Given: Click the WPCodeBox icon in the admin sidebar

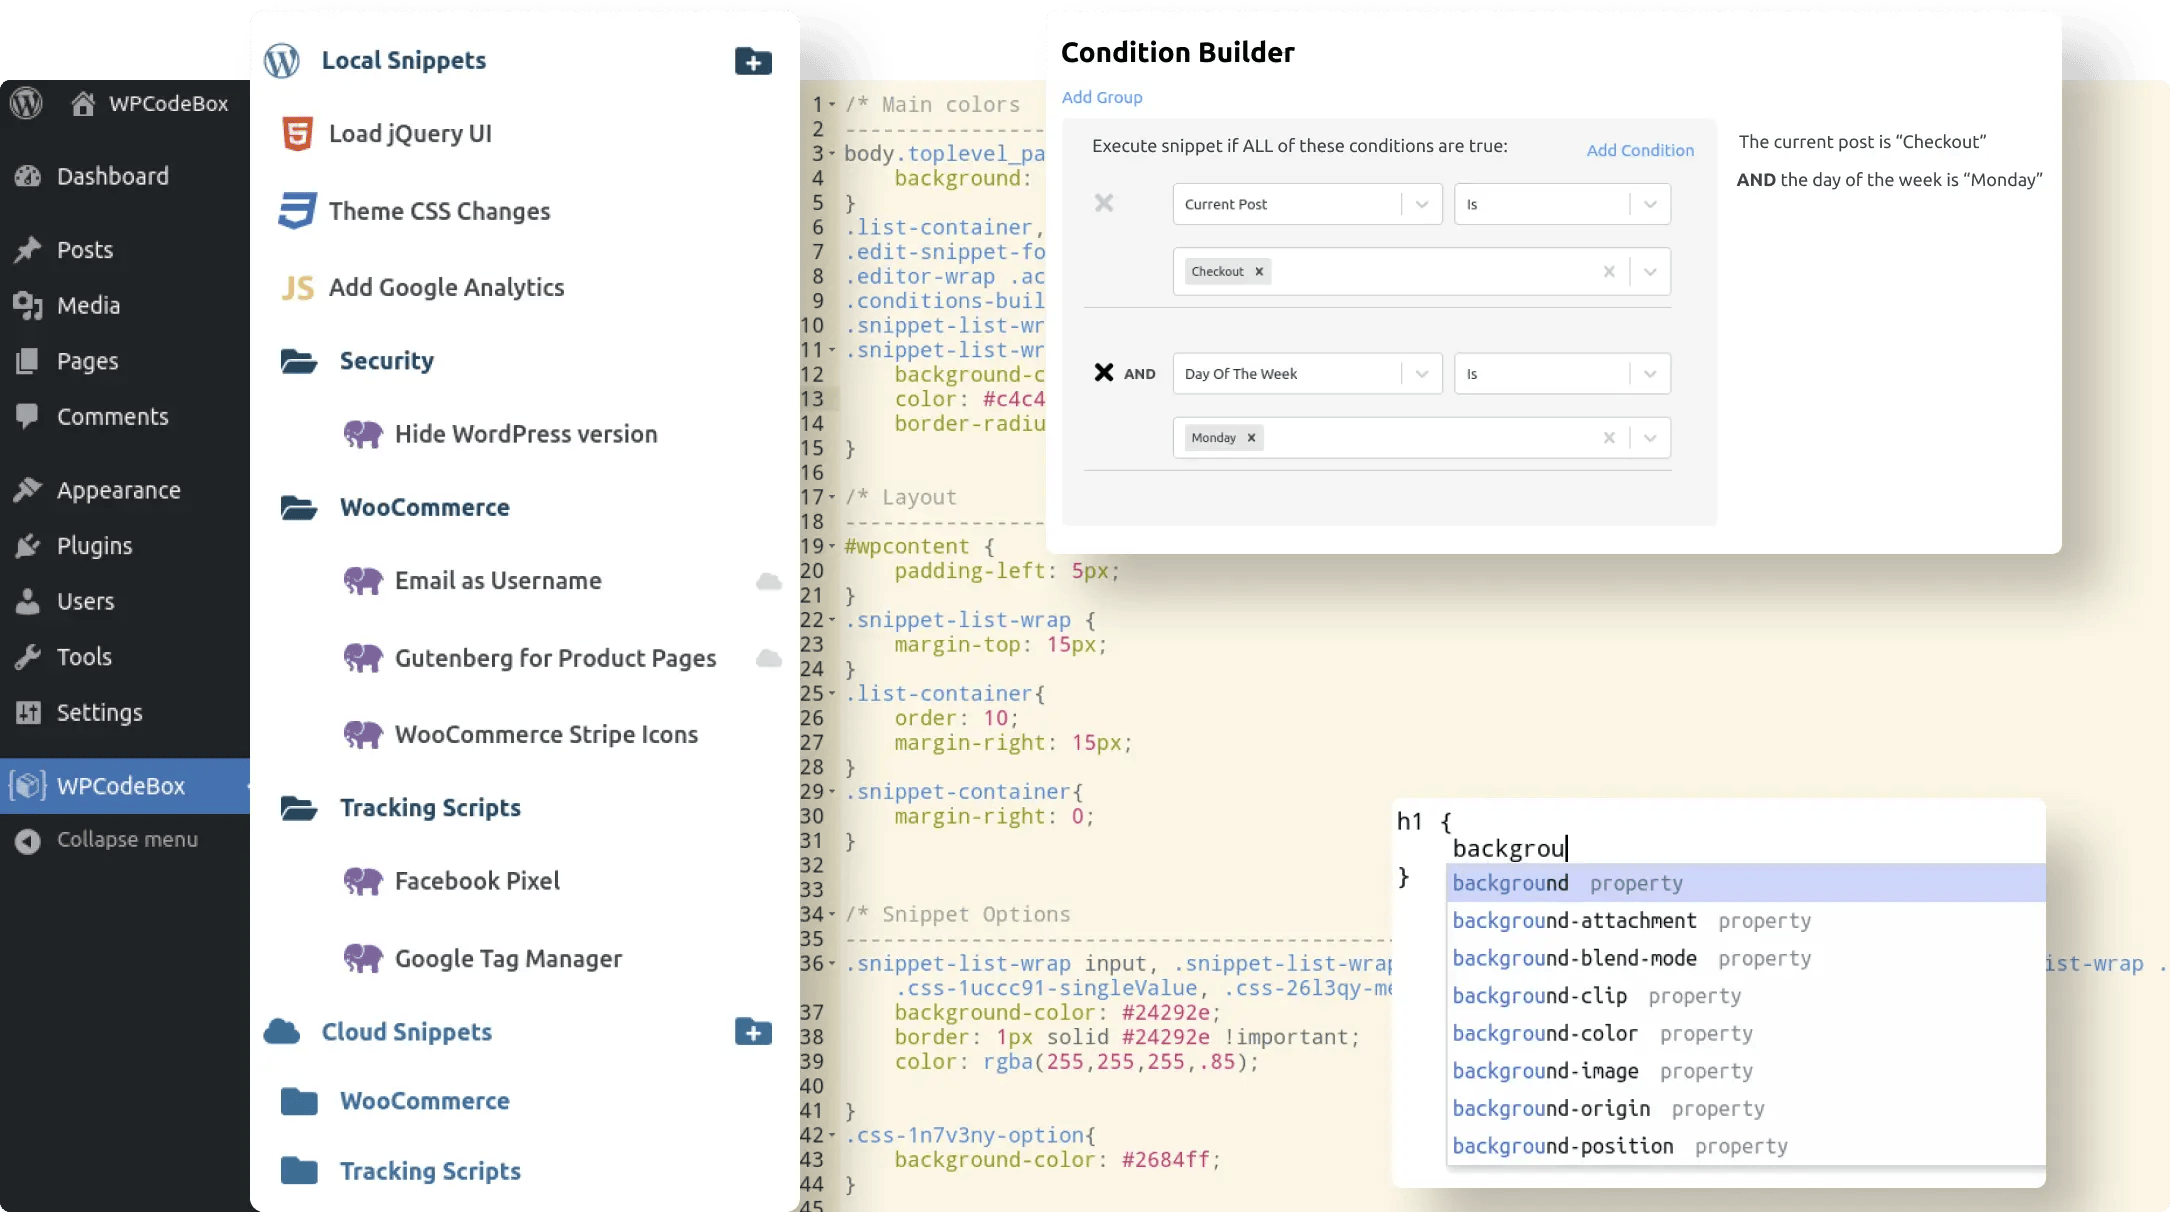Looking at the screenshot, I should coord(28,786).
